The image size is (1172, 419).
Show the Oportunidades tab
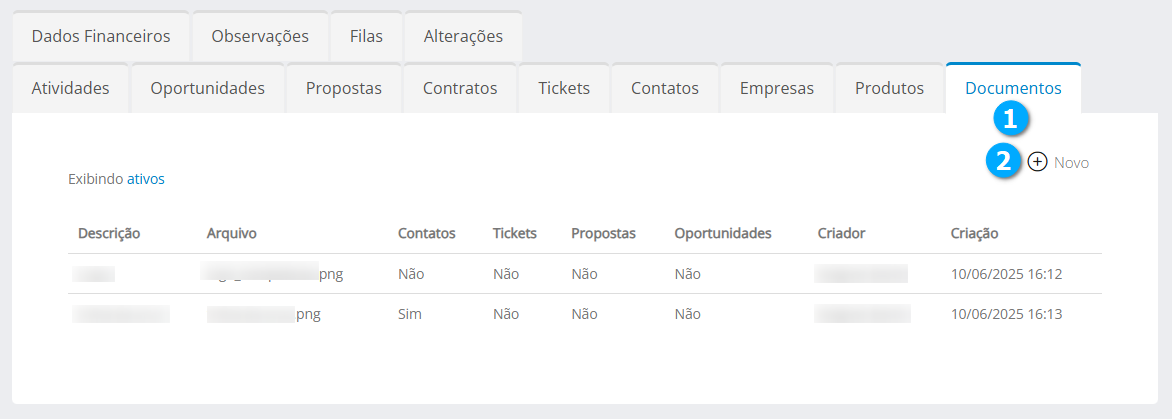[207, 88]
